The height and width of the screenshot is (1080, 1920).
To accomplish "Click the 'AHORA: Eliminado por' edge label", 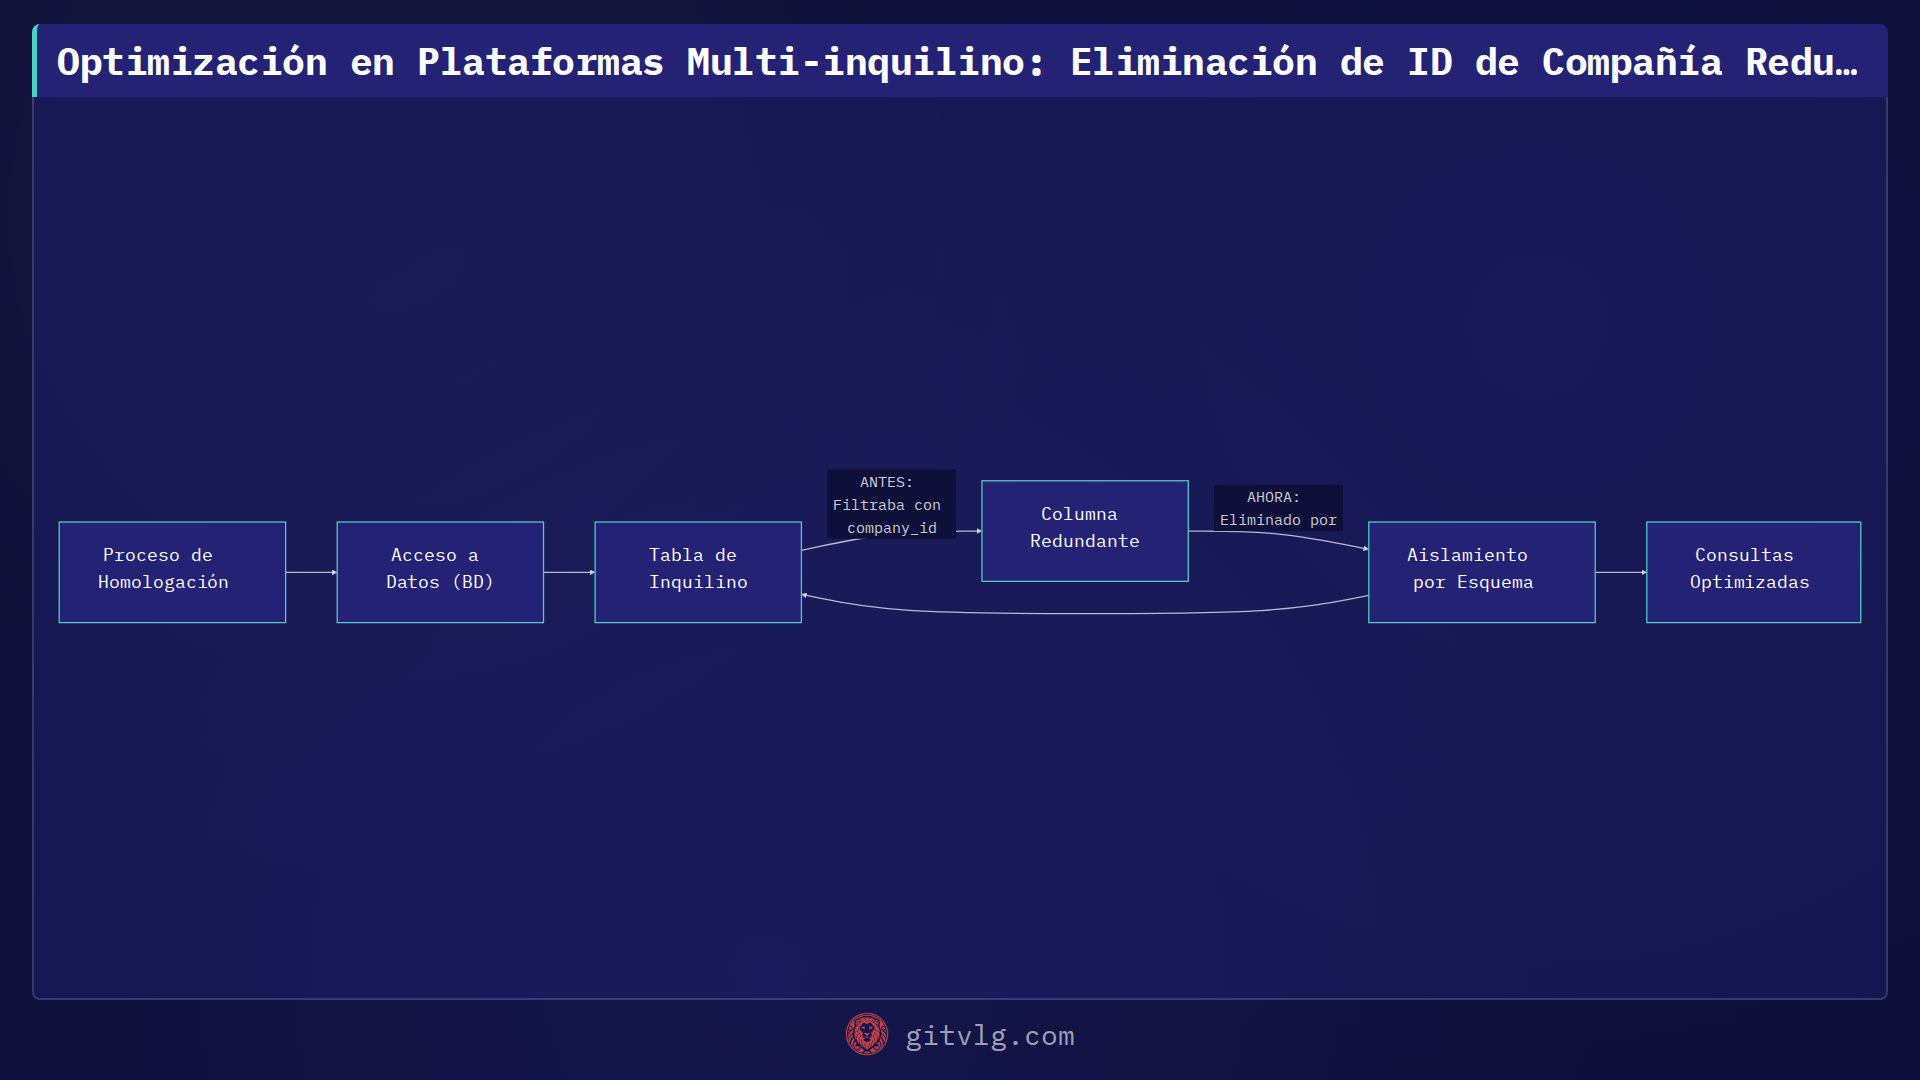I will click(x=1278, y=509).
